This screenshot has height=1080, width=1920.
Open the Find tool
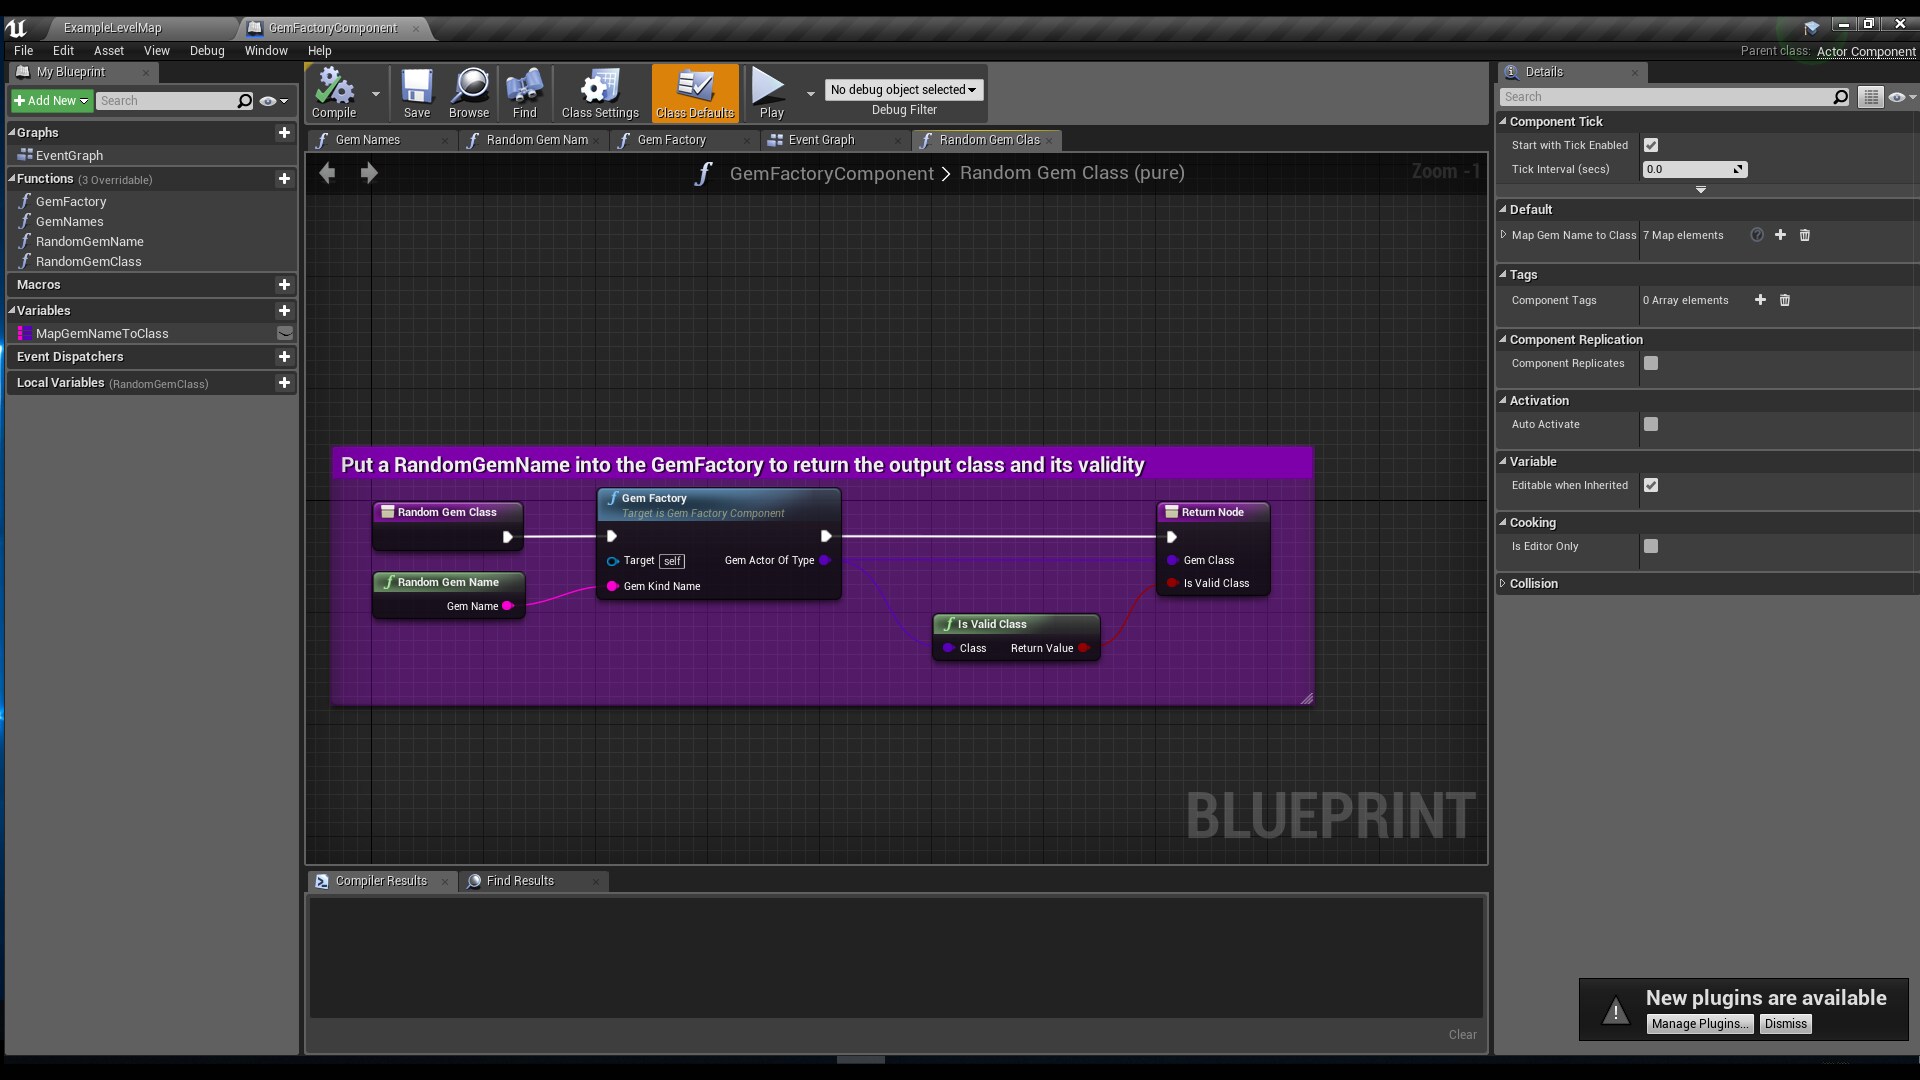[x=524, y=93]
